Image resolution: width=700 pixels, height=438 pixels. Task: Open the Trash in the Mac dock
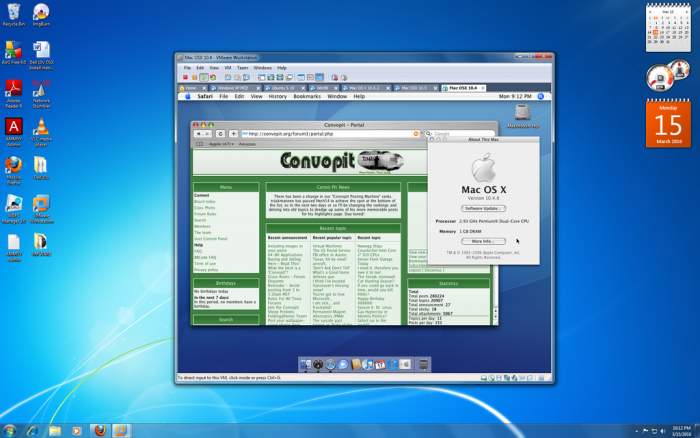pyautogui.click(x=423, y=364)
